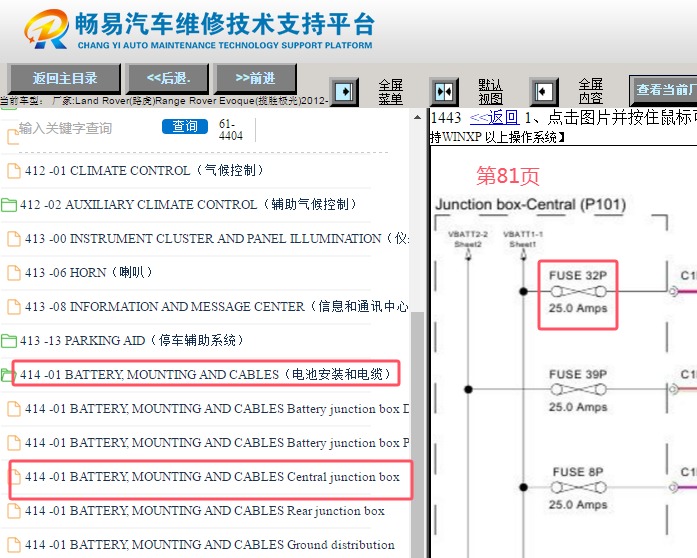
Task: Click the default view split icon
Action: pos(444,92)
